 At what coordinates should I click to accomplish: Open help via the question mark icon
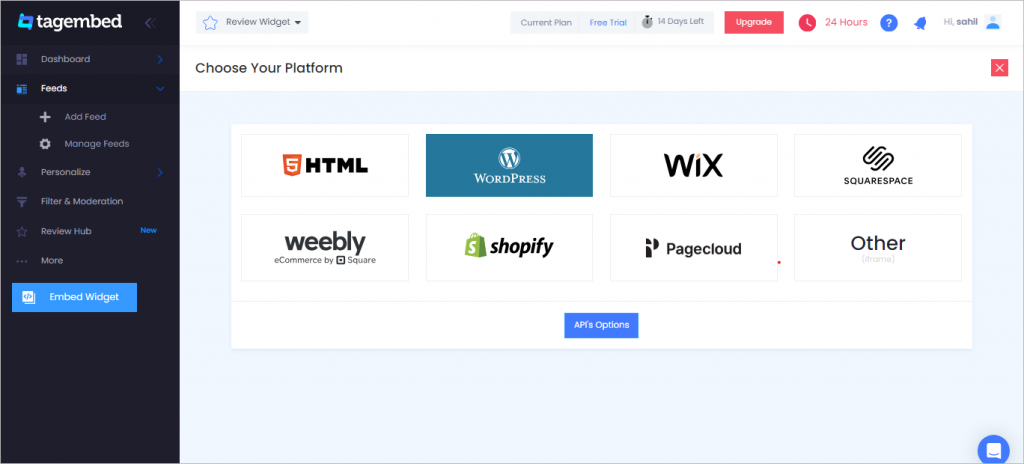click(889, 23)
